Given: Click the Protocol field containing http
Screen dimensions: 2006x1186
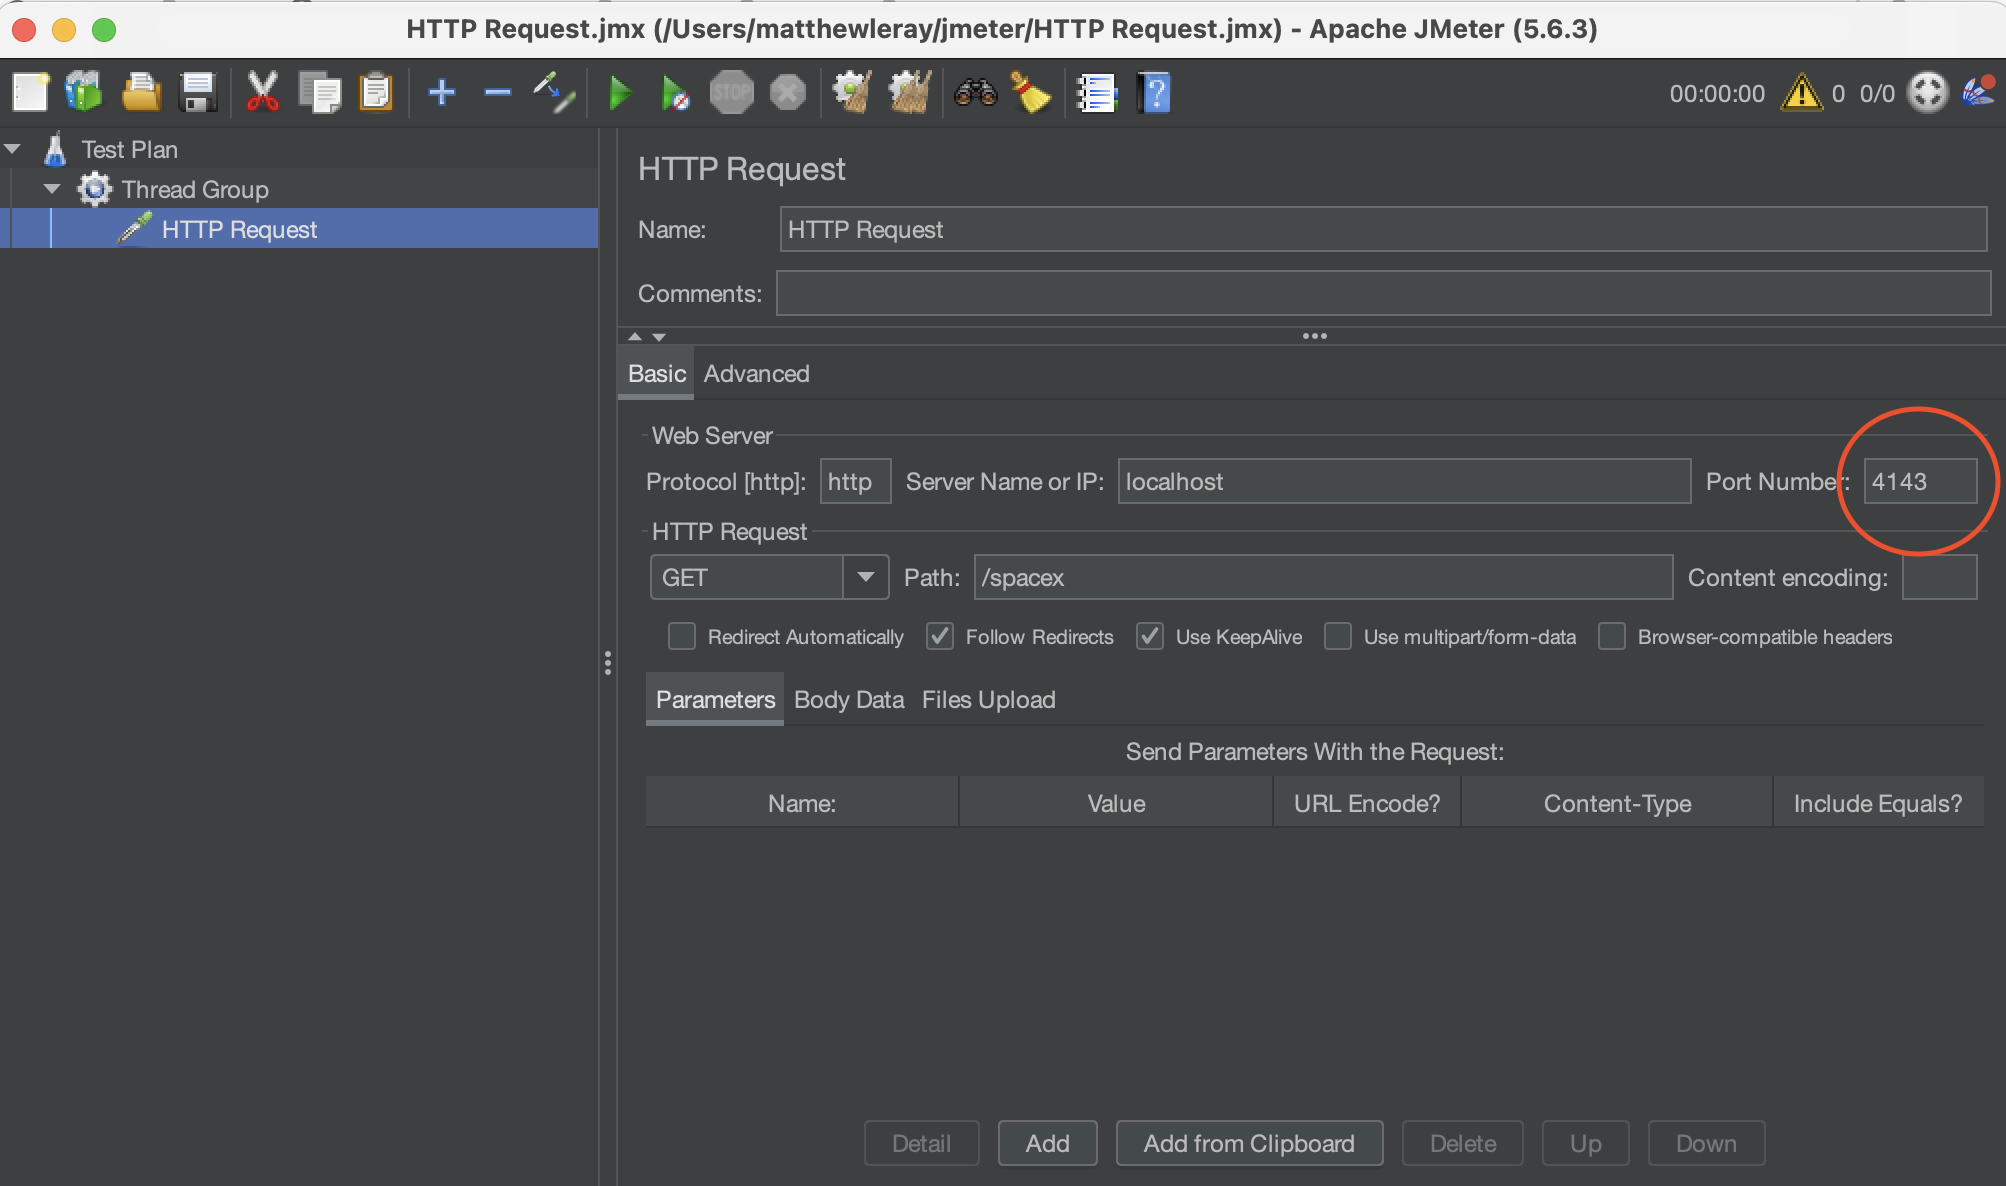Looking at the screenshot, I should 855,481.
